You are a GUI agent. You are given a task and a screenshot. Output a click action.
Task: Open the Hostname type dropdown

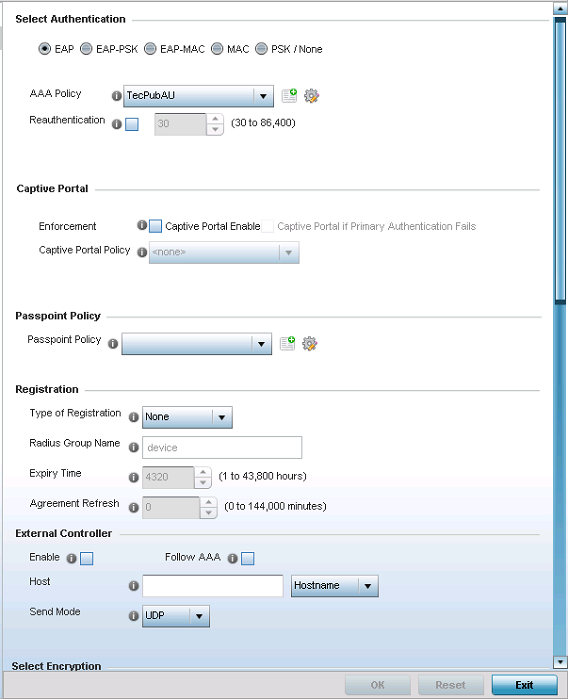tap(334, 586)
